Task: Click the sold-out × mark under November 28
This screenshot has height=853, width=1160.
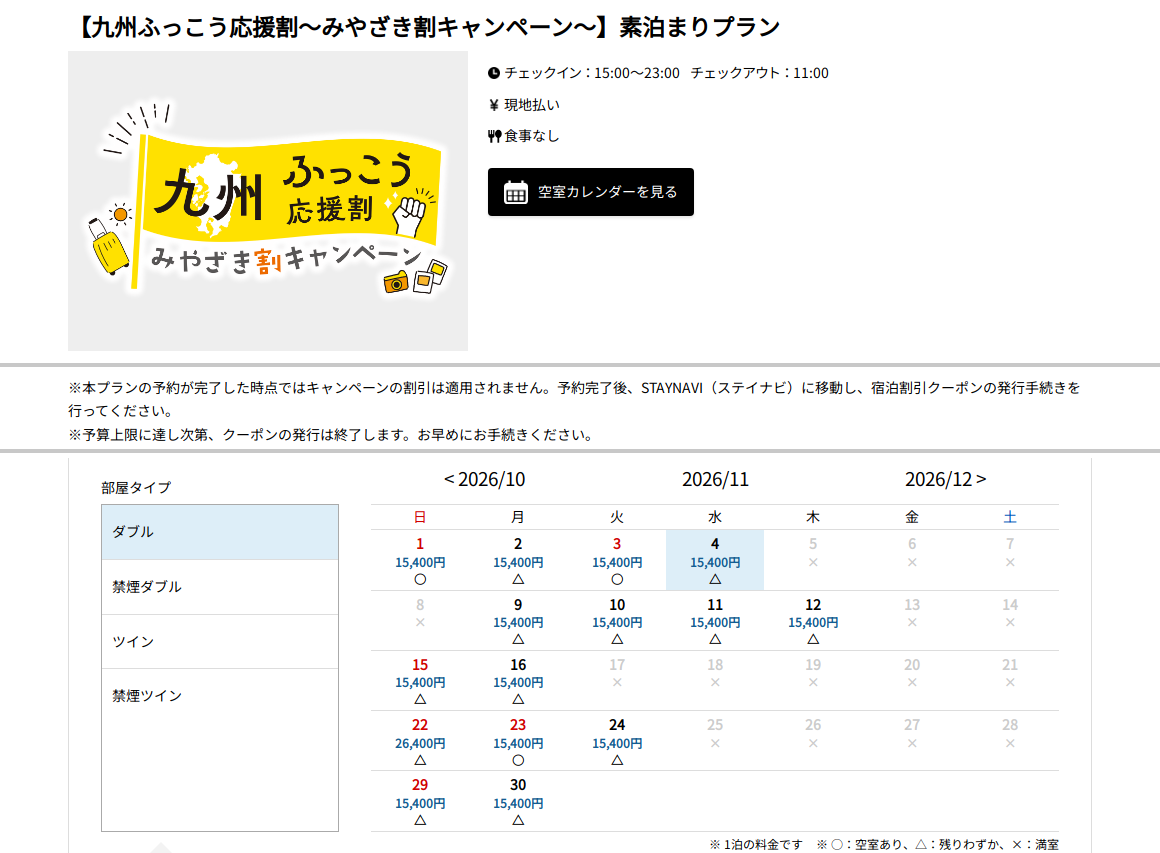Action: tap(1010, 743)
